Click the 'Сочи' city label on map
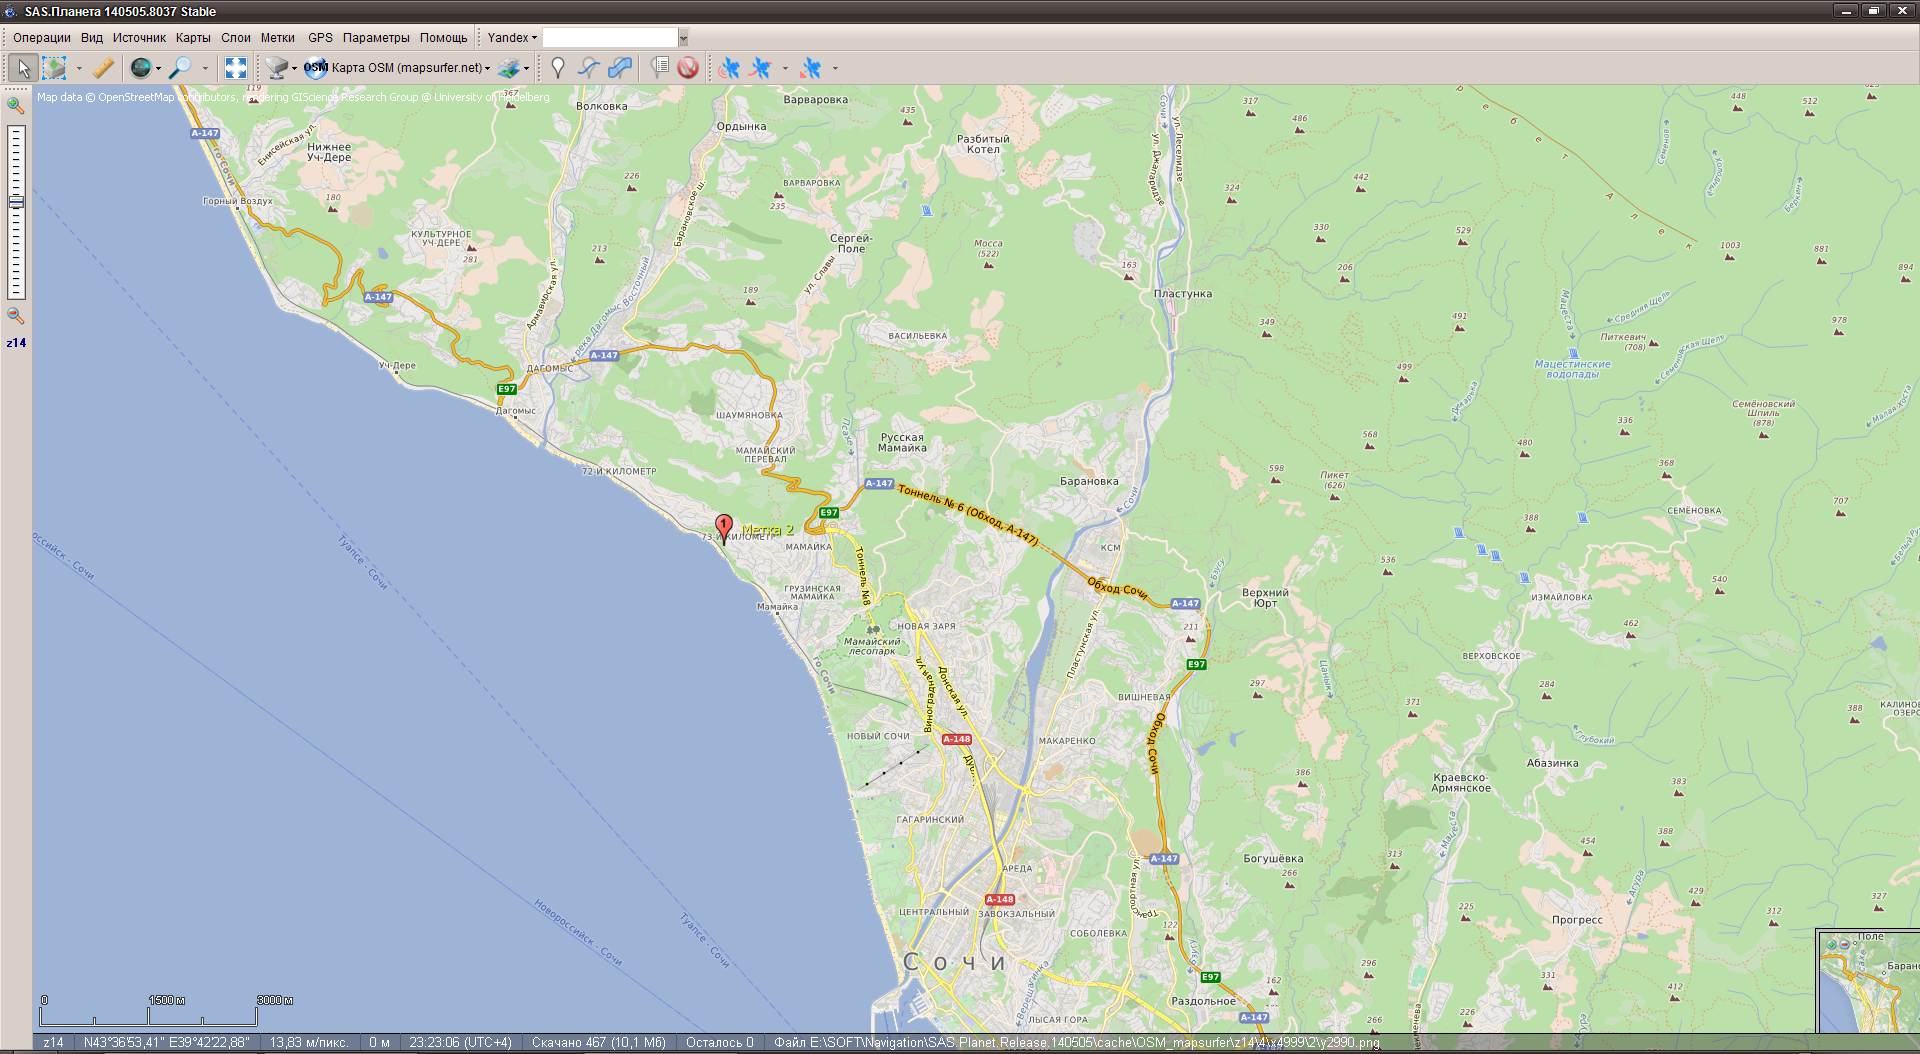The width and height of the screenshot is (1920, 1054). tap(955, 962)
